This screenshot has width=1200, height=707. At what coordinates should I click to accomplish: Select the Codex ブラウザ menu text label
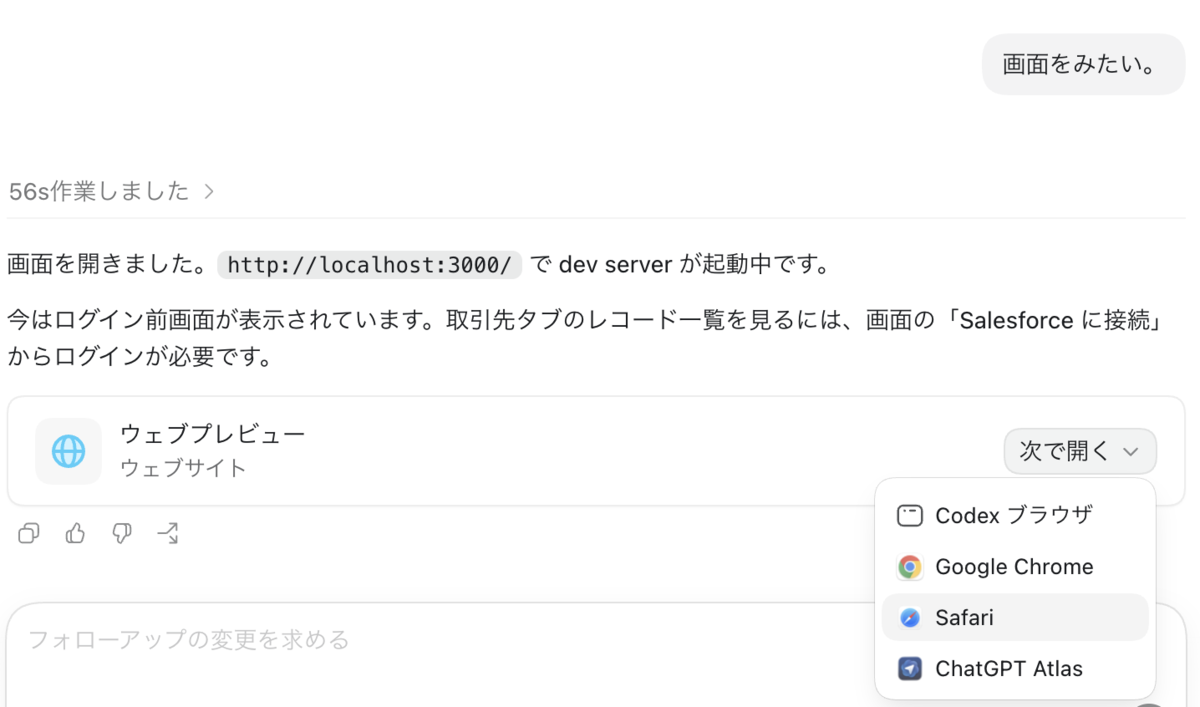coord(1014,516)
